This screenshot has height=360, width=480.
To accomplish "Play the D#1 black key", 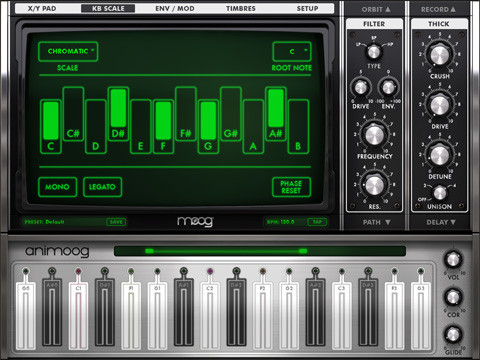I will tap(105, 312).
